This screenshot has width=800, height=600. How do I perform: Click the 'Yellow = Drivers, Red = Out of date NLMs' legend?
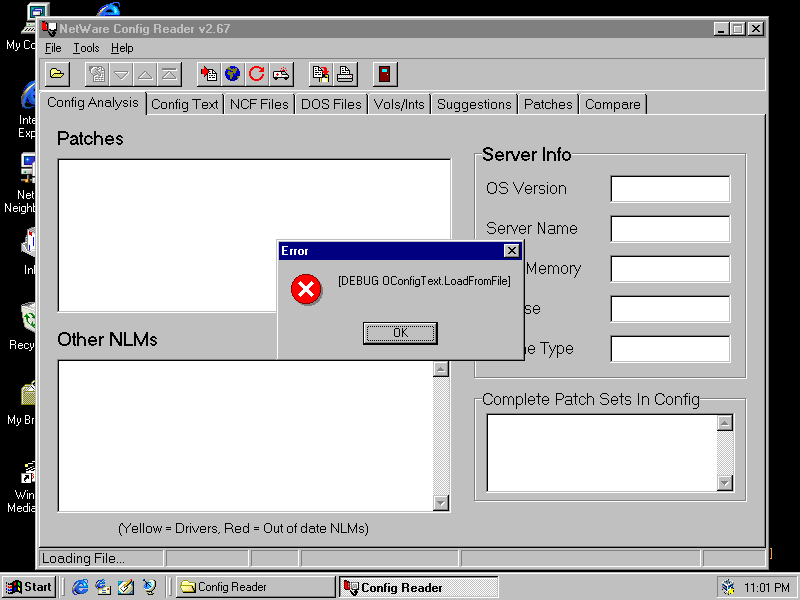tap(243, 529)
